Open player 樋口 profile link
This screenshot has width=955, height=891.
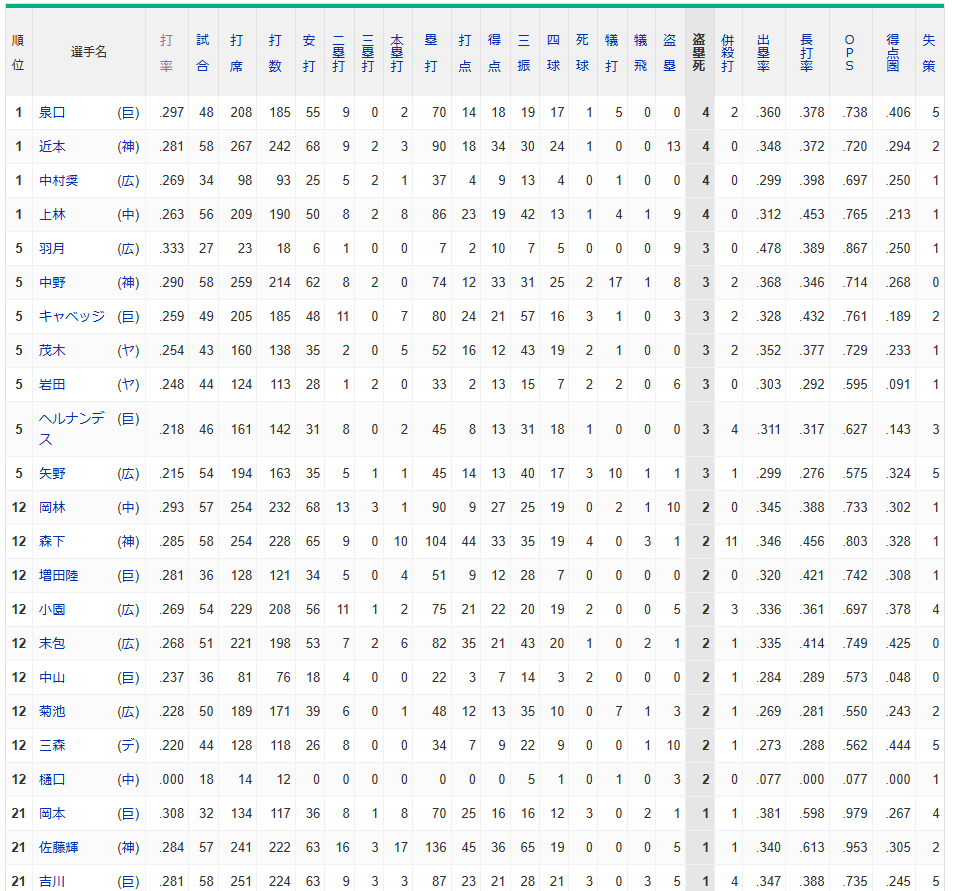click(x=52, y=780)
